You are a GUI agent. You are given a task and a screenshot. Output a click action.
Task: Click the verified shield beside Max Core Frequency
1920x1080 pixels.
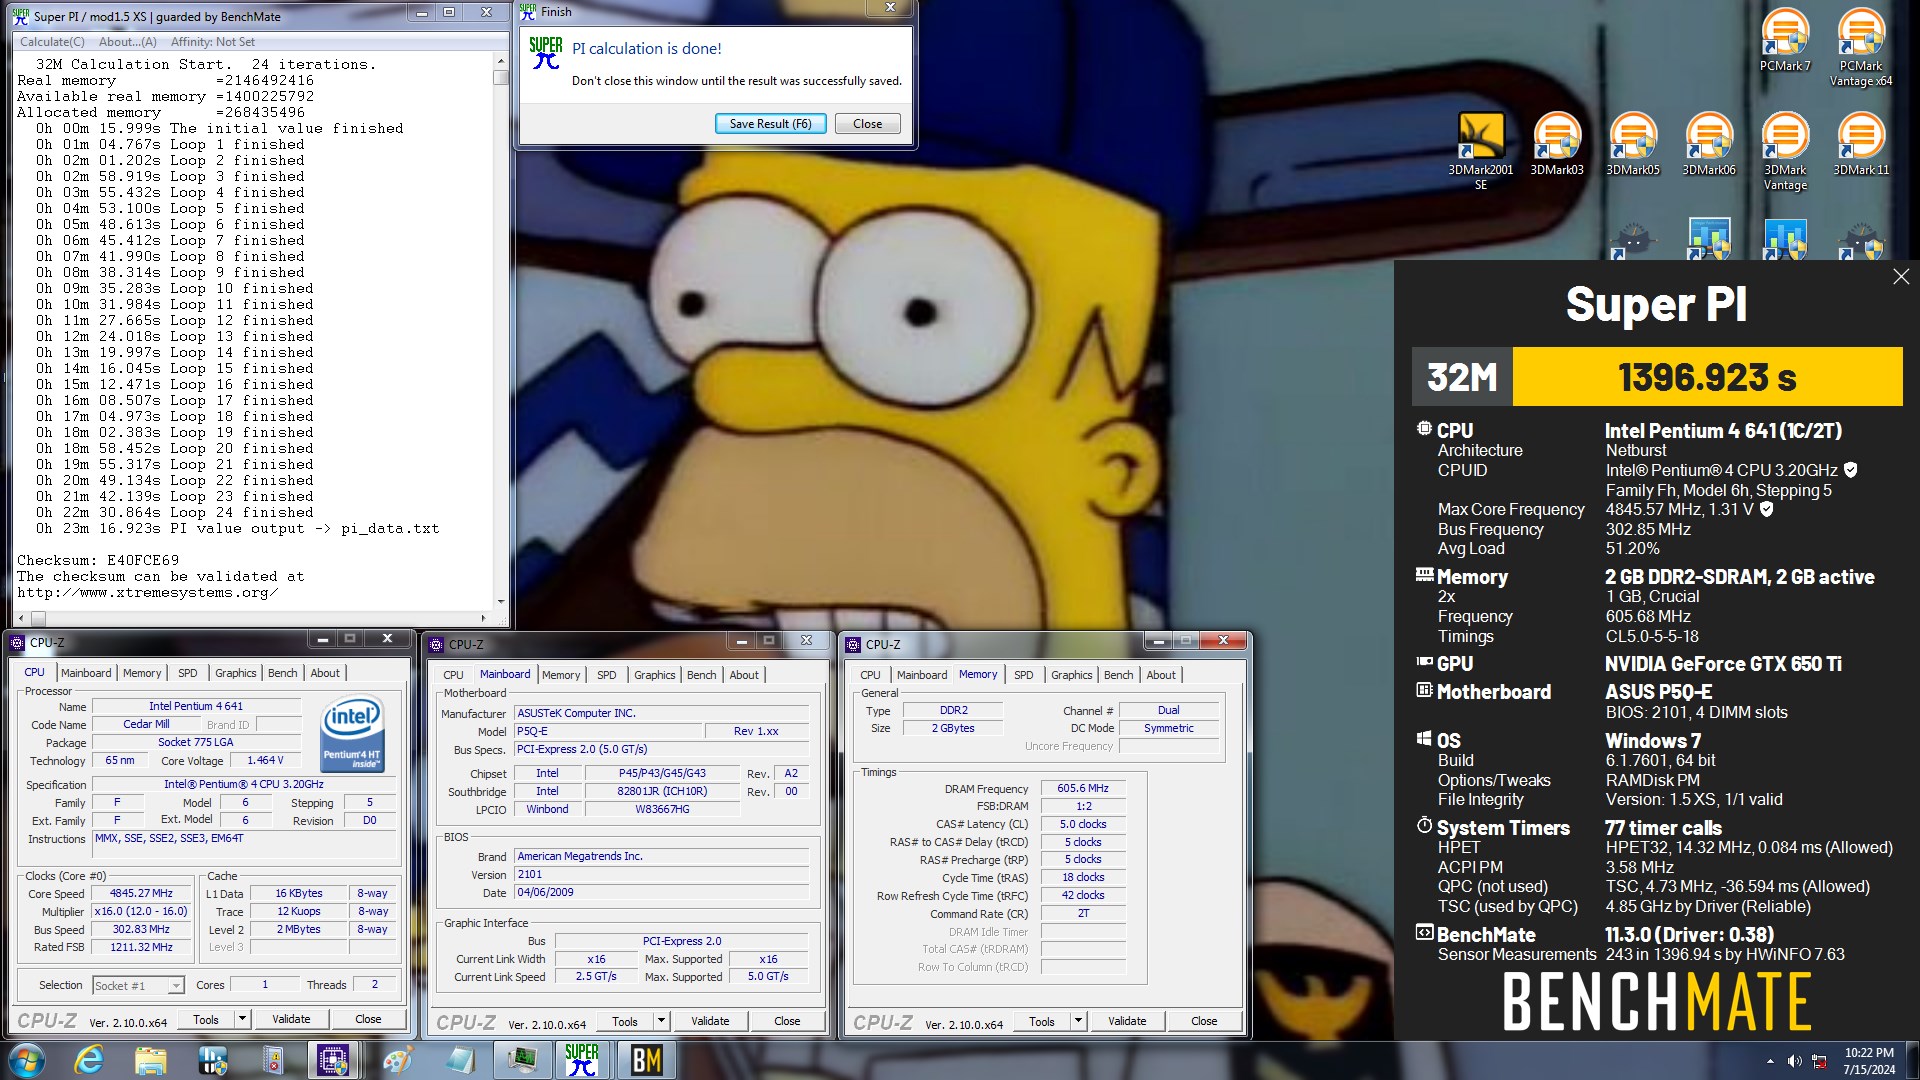(1766, 509)
